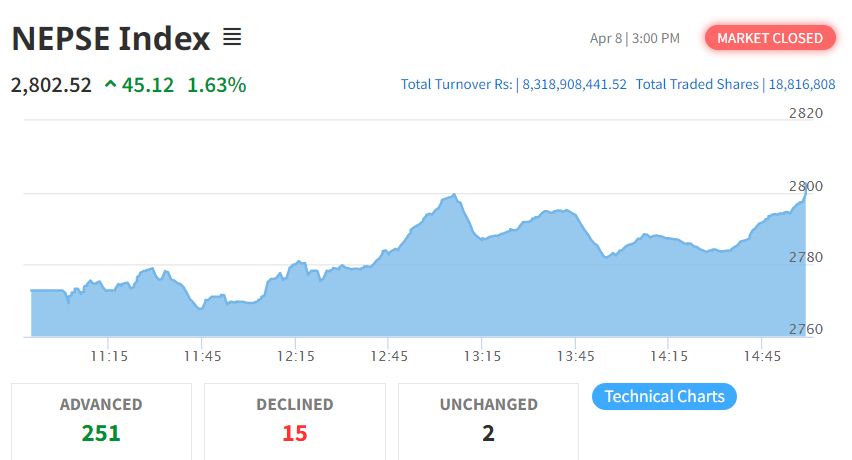Click the 13:45 time axis label
The height and width of the screenshot is (460, 852).
click(x=575, y=356)
